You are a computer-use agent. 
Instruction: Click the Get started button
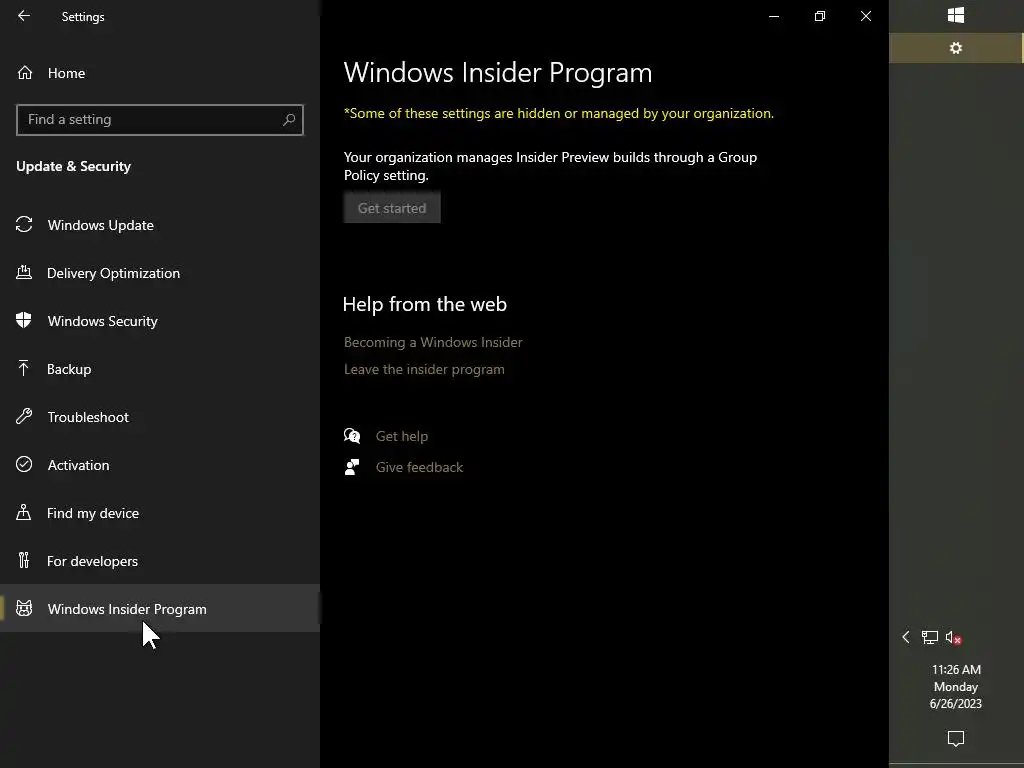coord(392,208)
